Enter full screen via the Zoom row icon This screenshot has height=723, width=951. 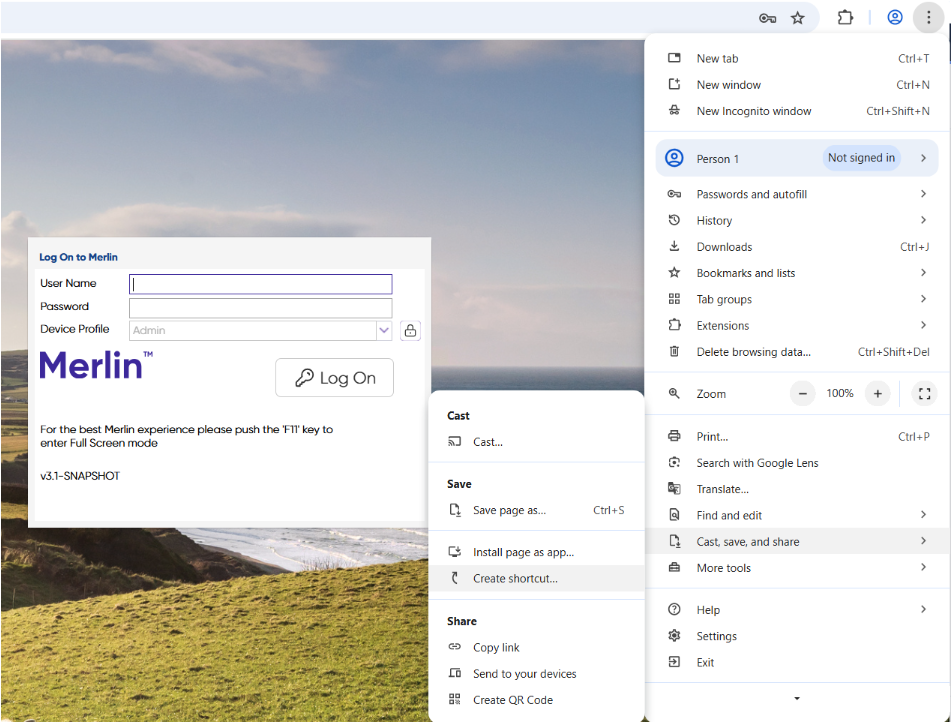[x=924, y=394]
